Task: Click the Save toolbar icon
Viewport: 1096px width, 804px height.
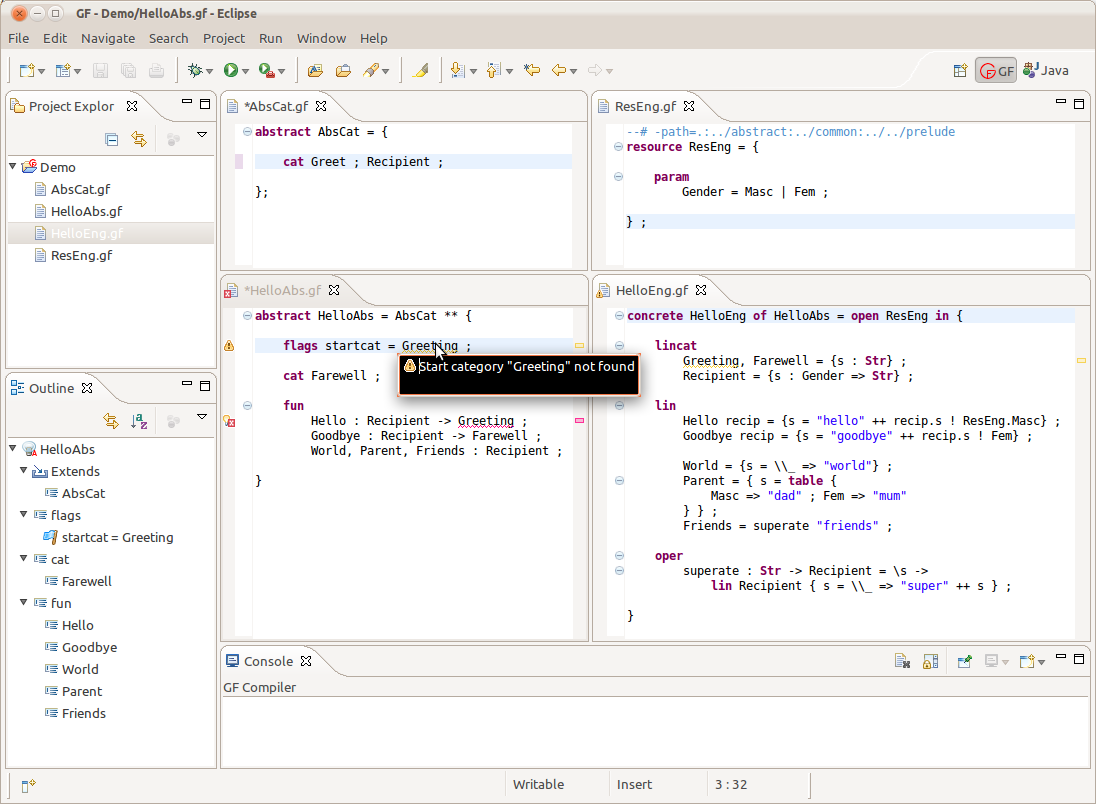Action: click(100, 70)
